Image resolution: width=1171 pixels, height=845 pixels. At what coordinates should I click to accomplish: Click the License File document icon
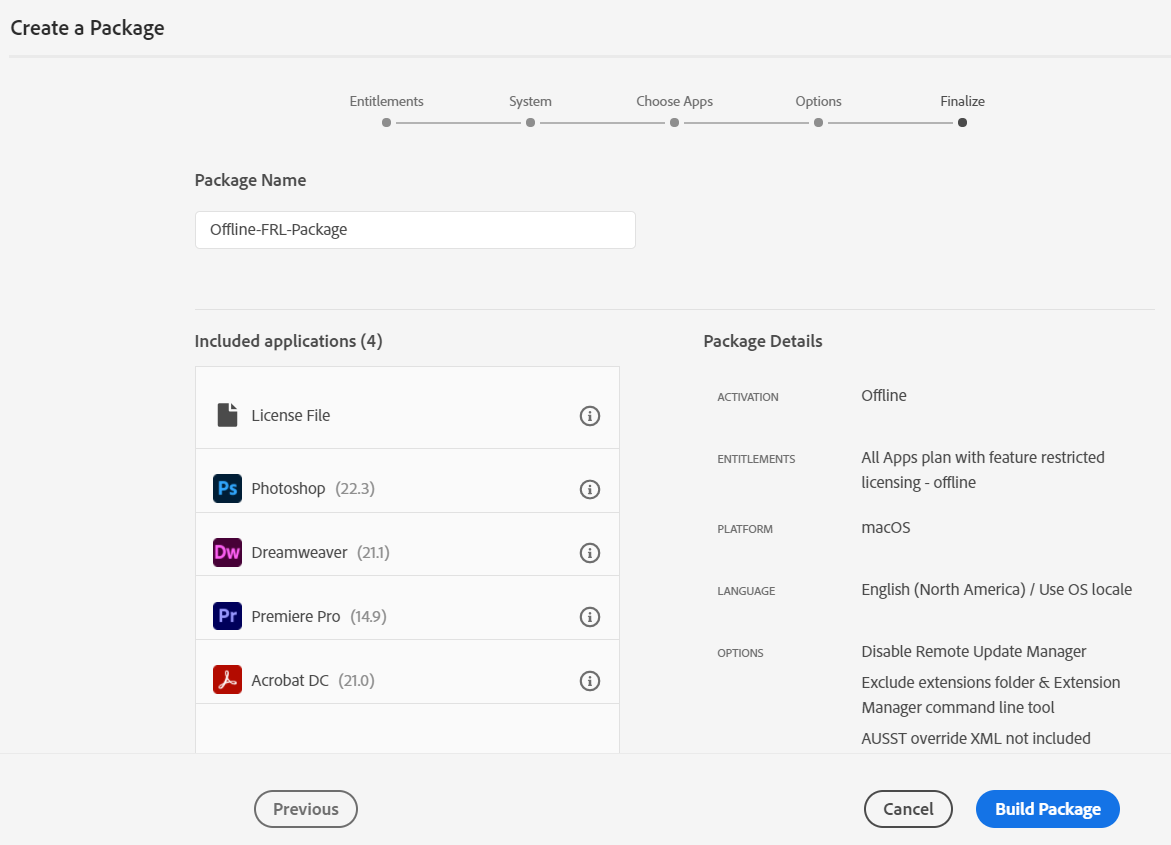point(227,415)
